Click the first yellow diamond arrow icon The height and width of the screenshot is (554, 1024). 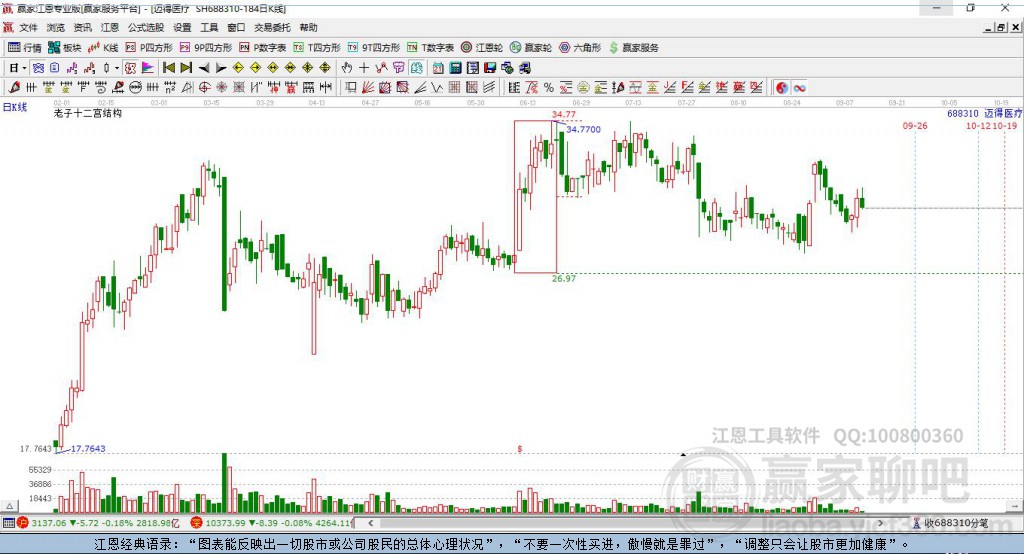click(238, 68)
